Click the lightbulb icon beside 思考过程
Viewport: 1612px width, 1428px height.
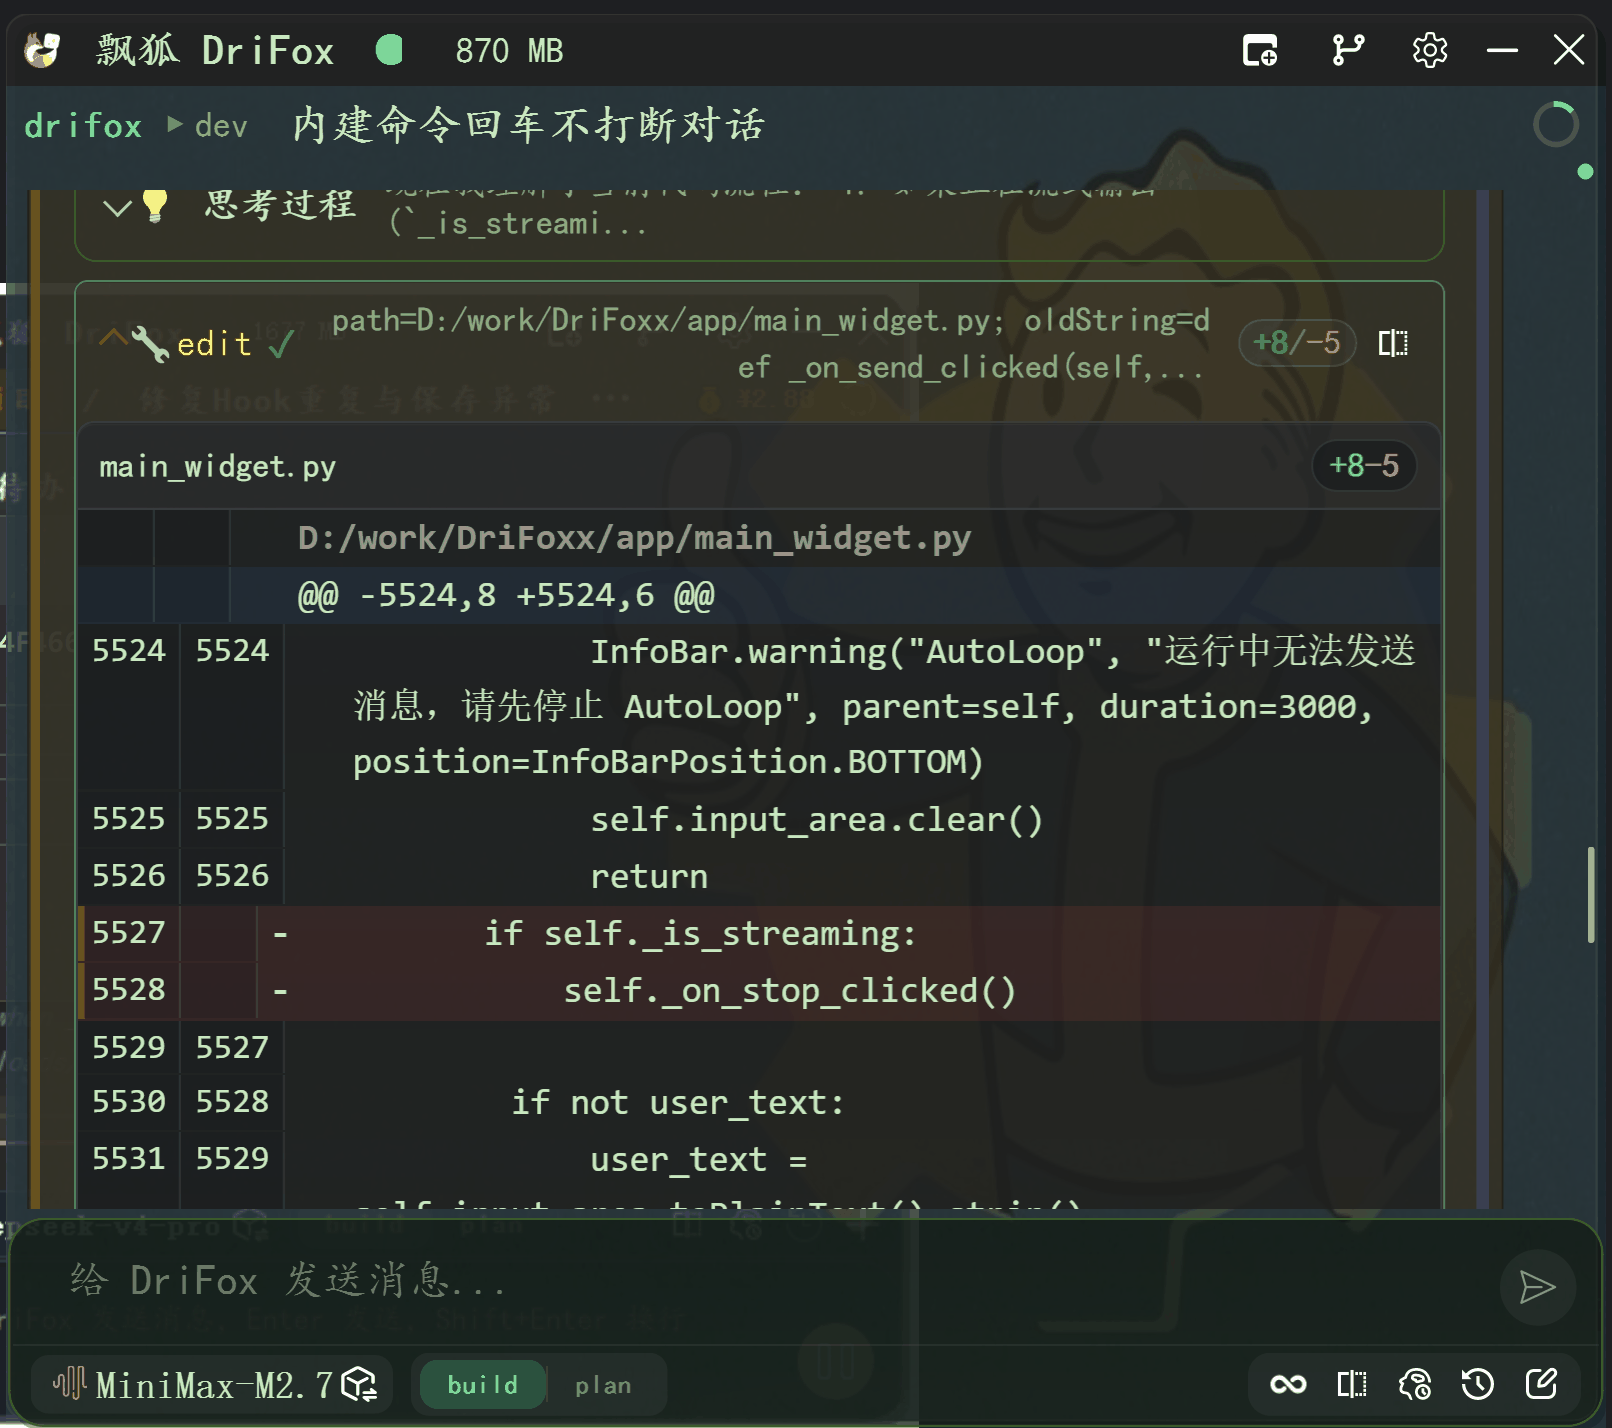click(155, 205)
